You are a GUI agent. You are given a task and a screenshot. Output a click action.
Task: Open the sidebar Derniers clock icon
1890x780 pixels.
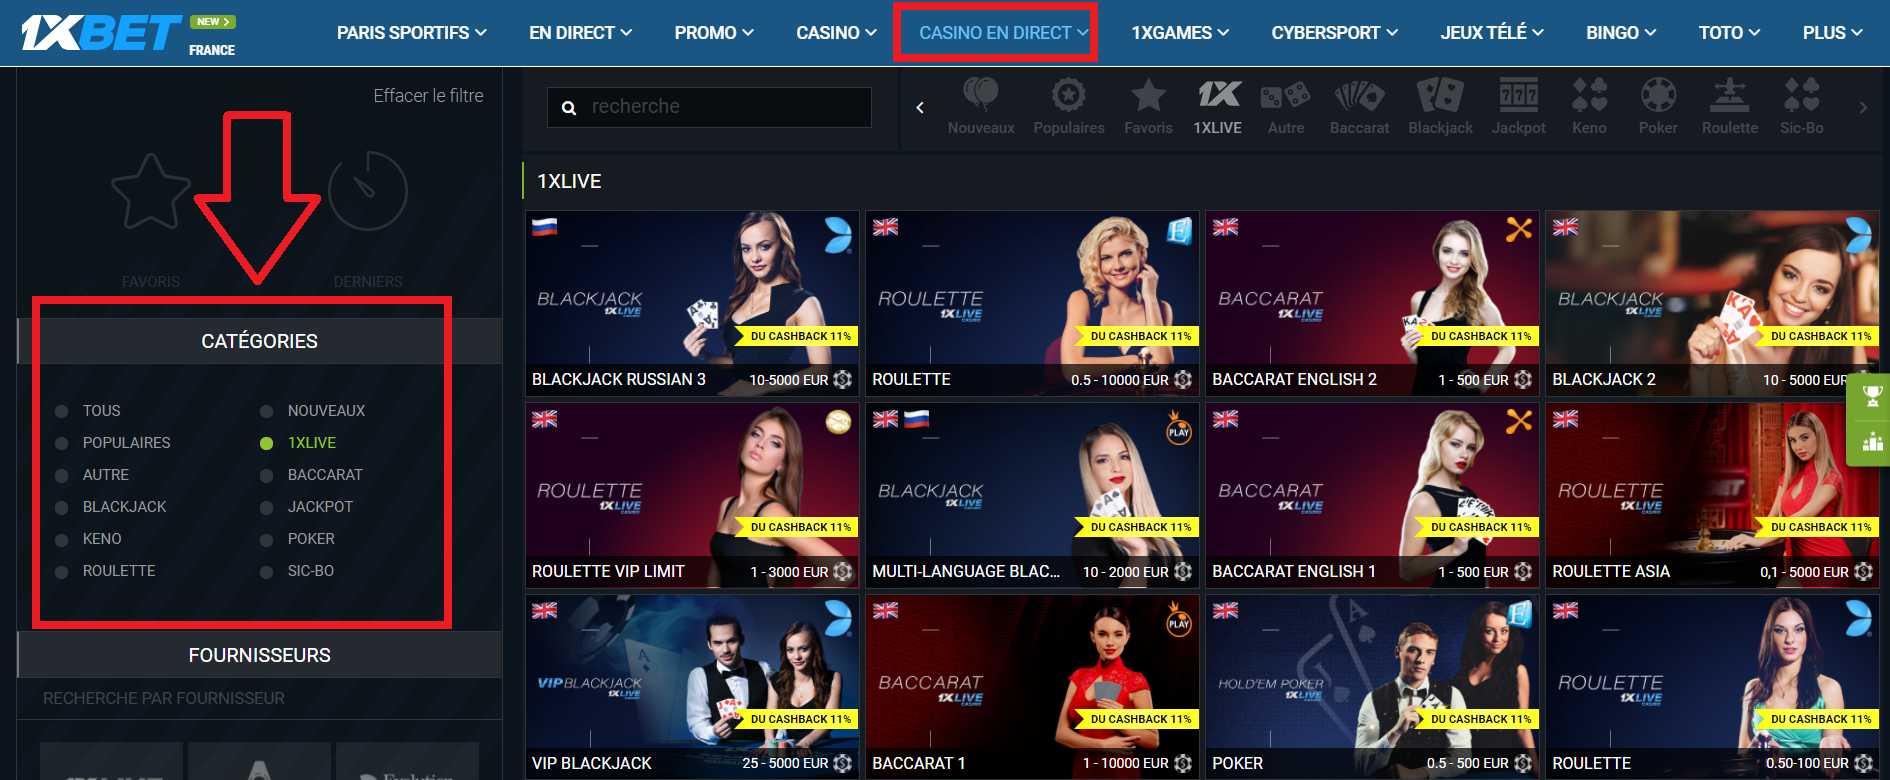coord(367,190)
